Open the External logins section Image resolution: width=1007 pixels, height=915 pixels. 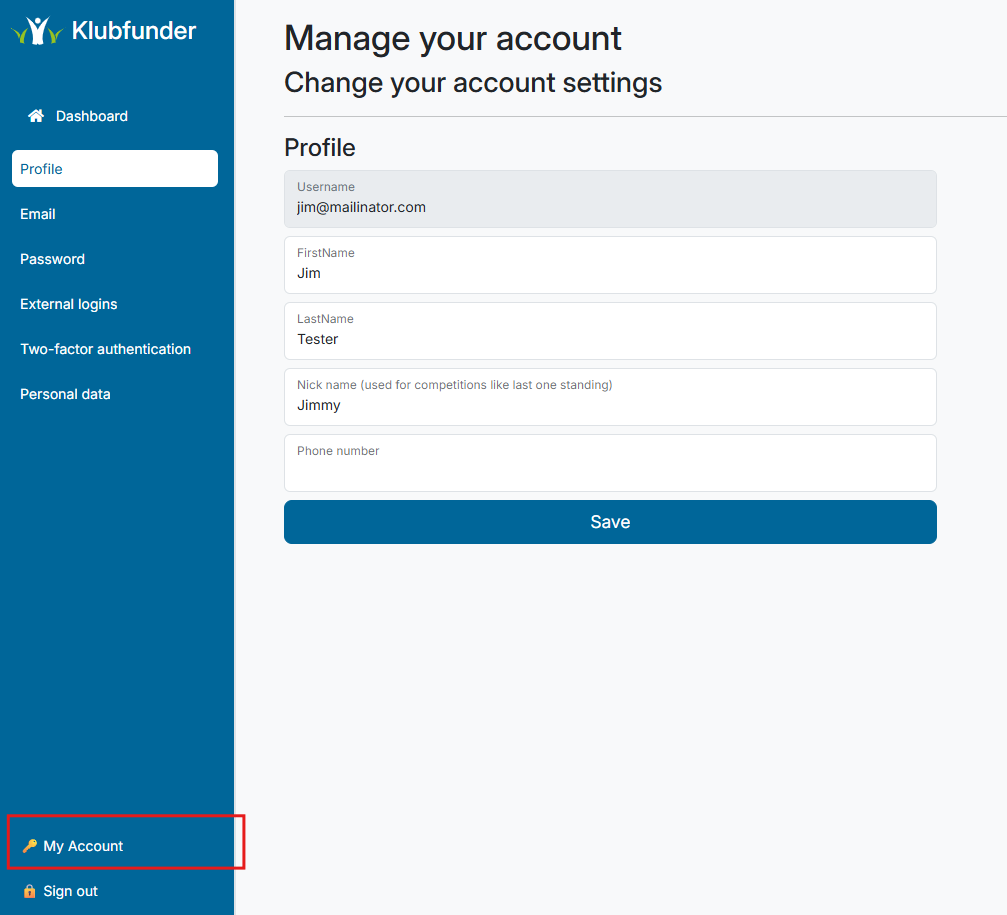[x=68, y=303]
